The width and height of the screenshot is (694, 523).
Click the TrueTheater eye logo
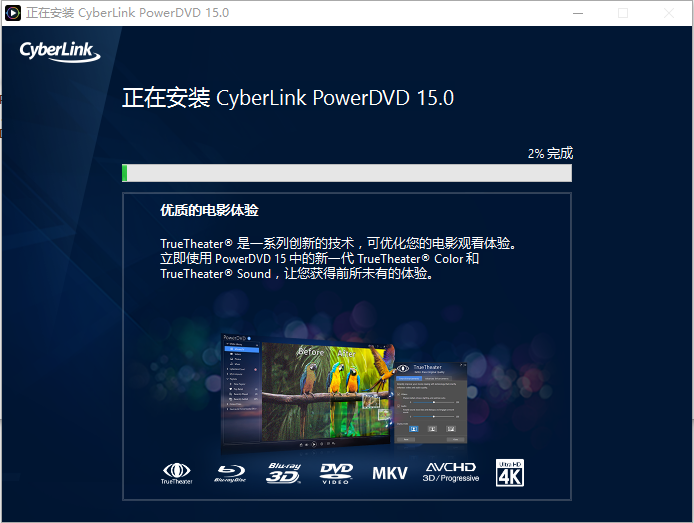tap(176, 471)
